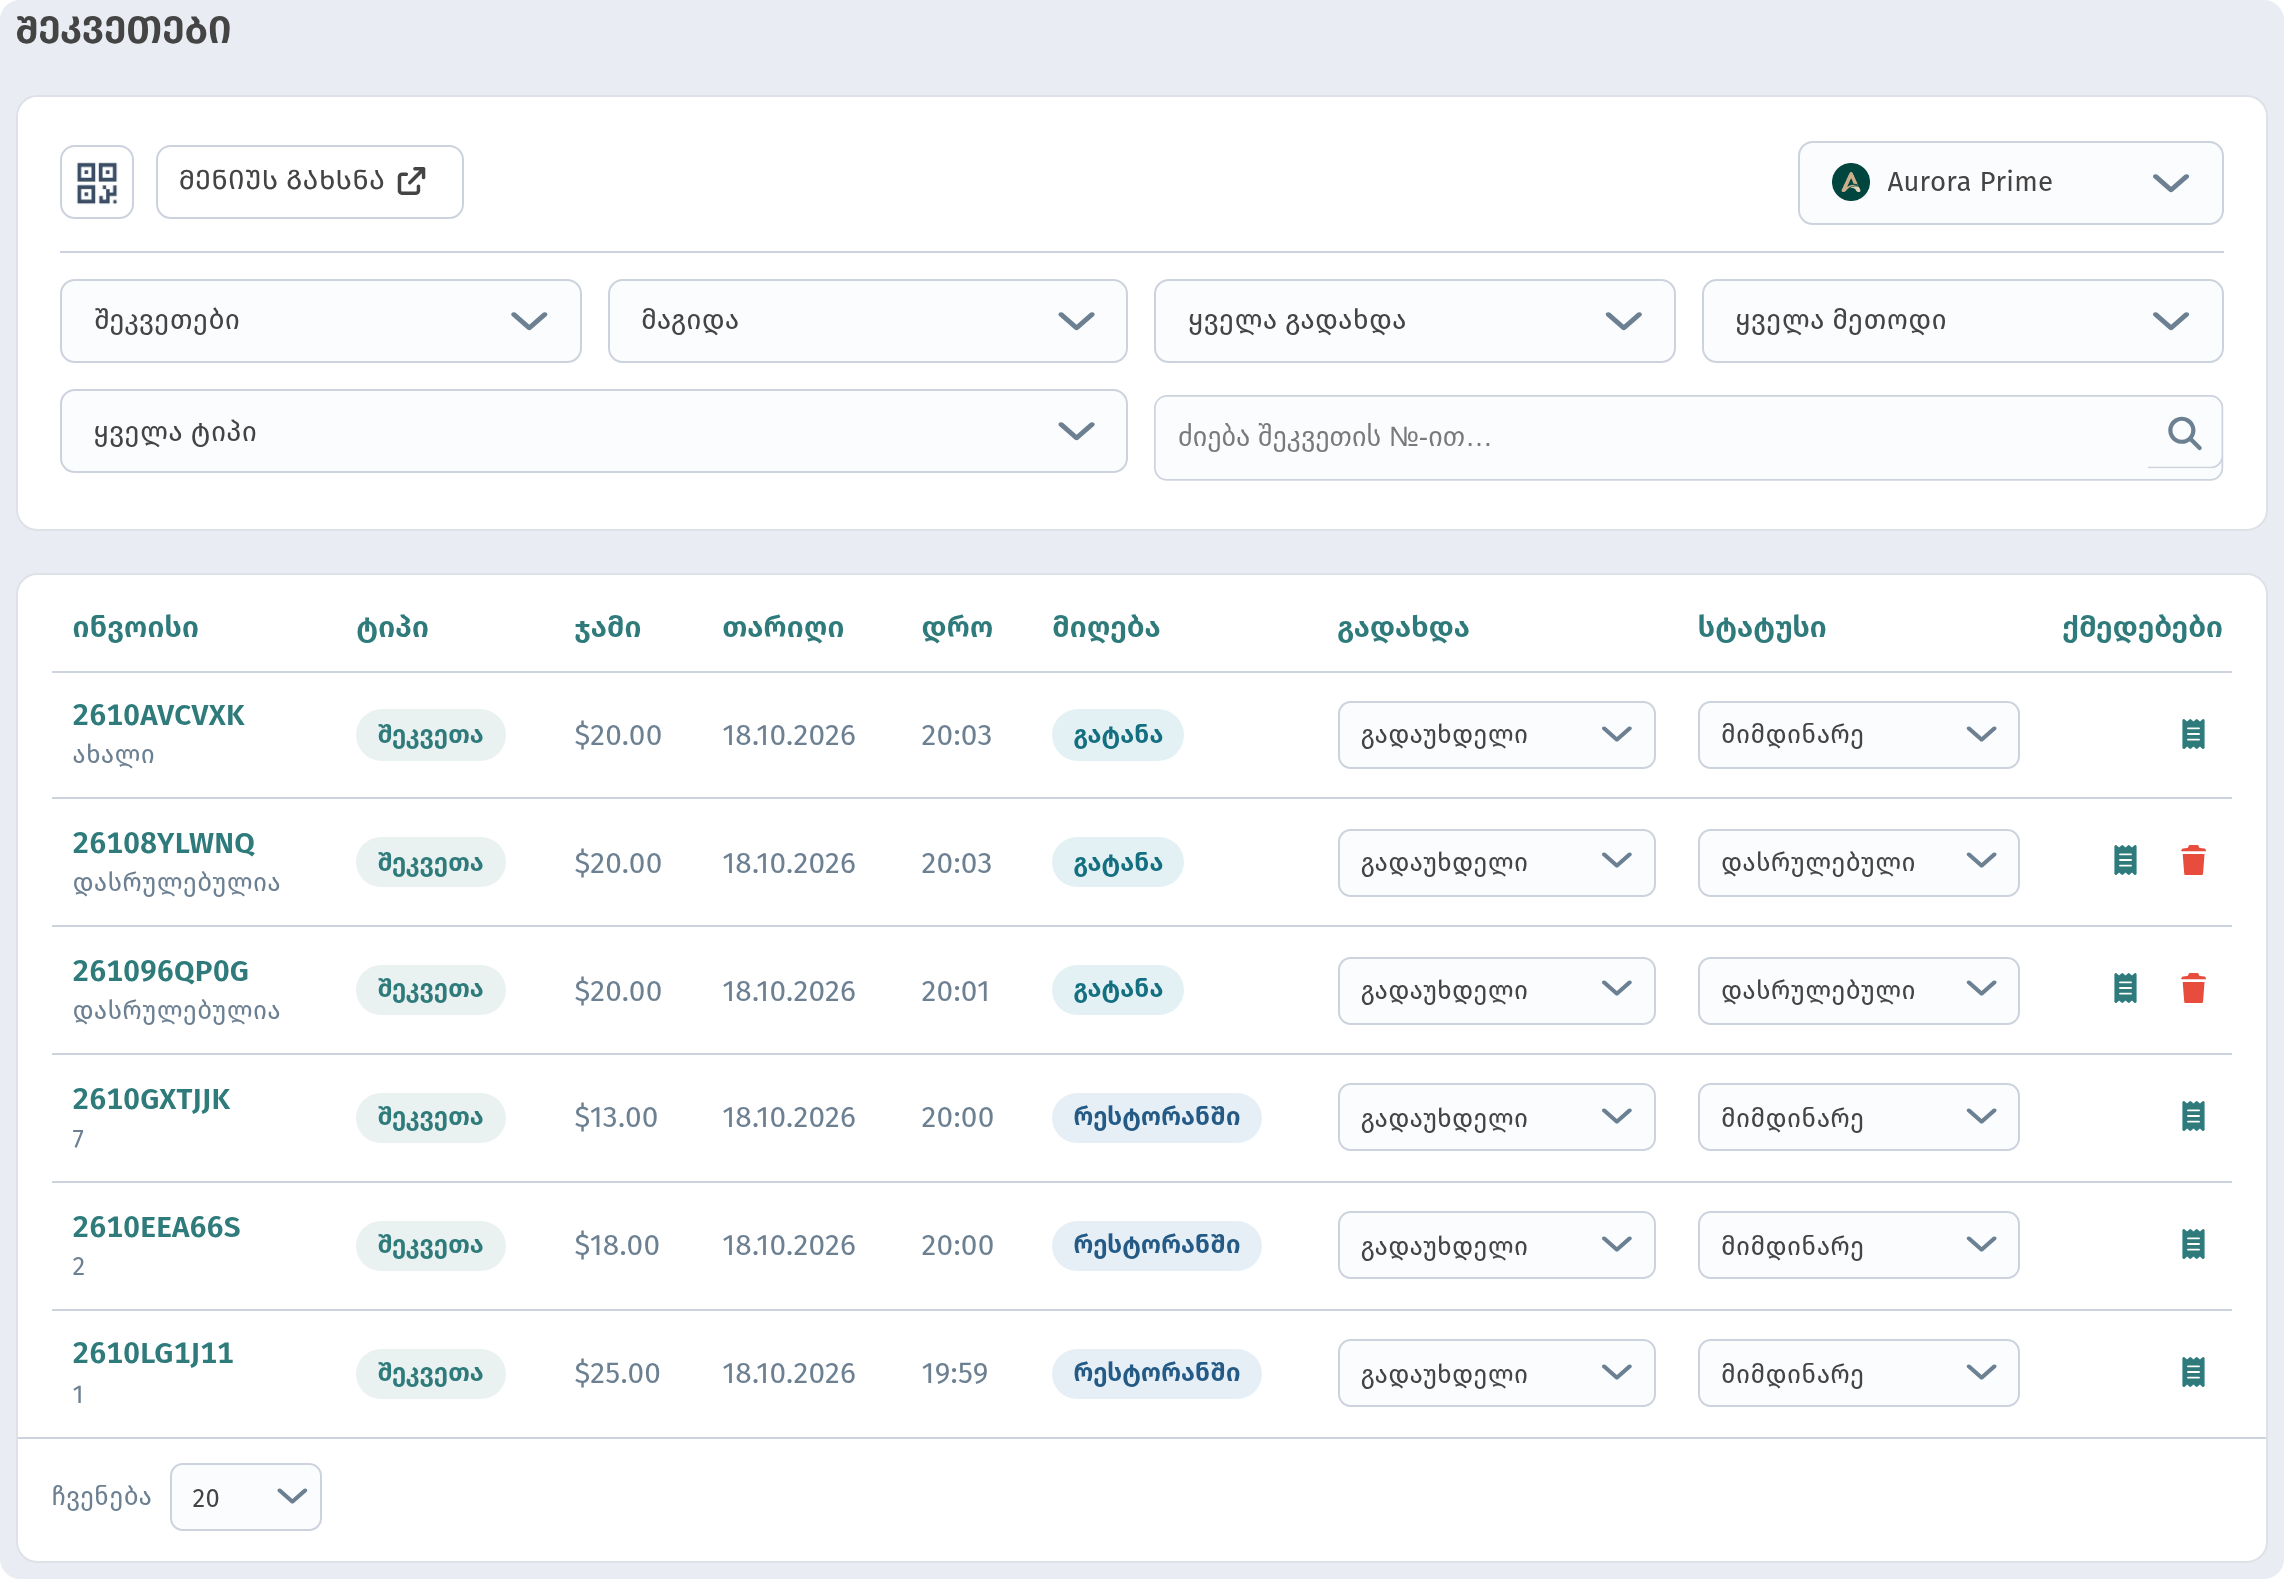Open the ყველა გადახდა payment filter
The height and width of the screenshot is (1579, 2284).
click(x=1414, y=321)
